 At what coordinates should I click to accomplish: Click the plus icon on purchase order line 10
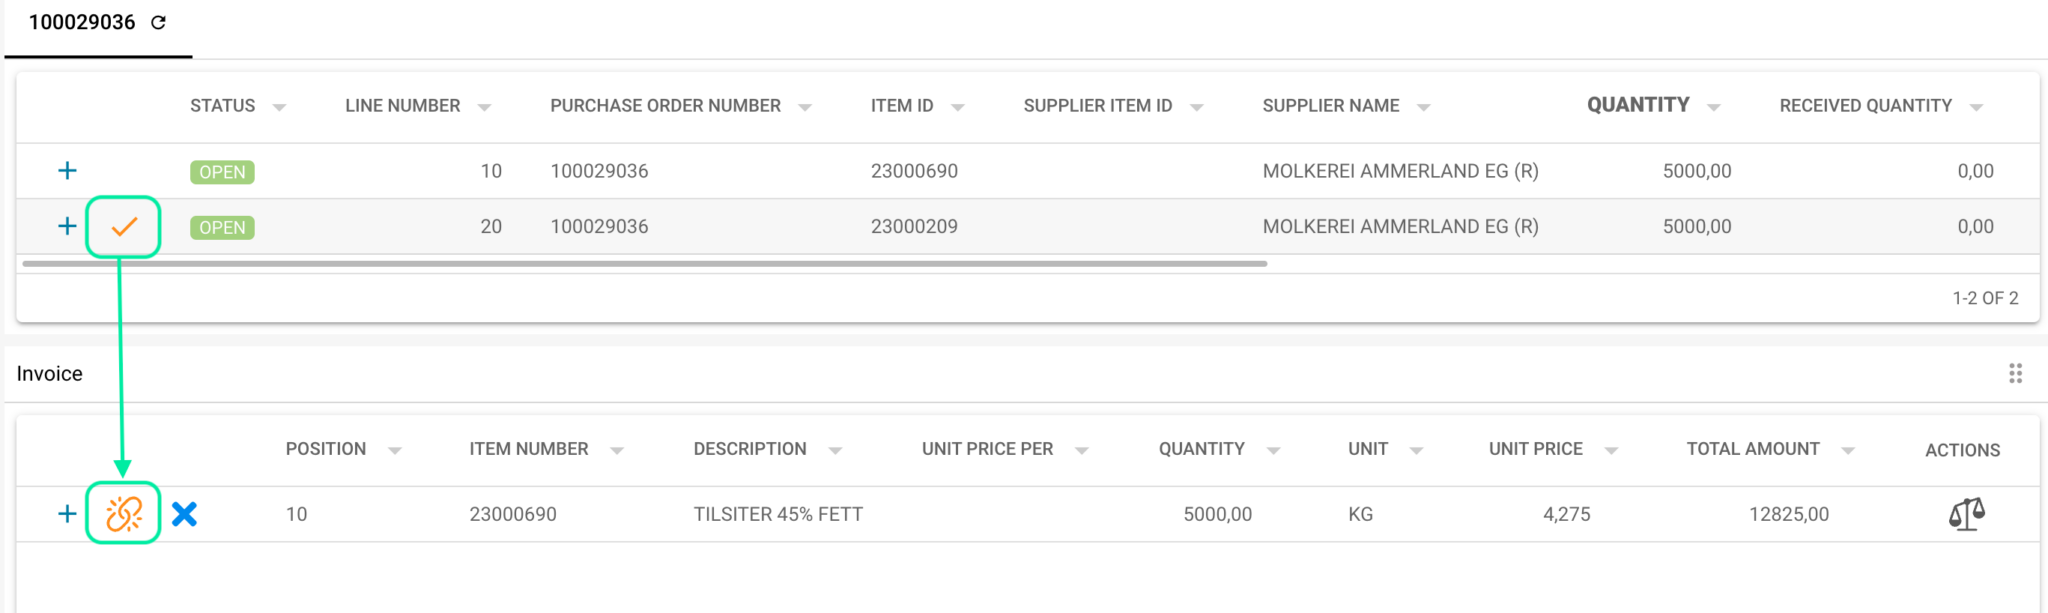tap(66, 170)
